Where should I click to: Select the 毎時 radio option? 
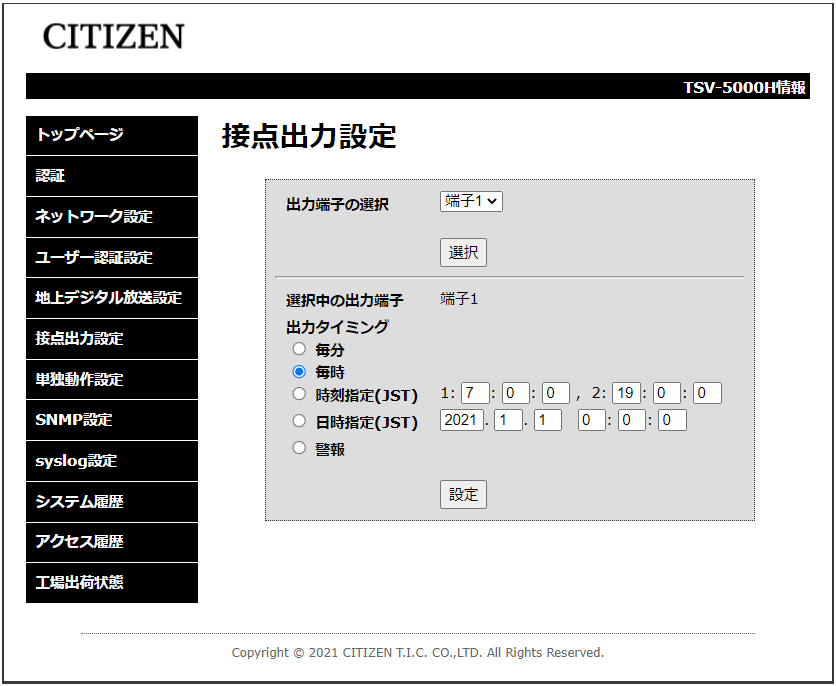click(x=299, y=371)
